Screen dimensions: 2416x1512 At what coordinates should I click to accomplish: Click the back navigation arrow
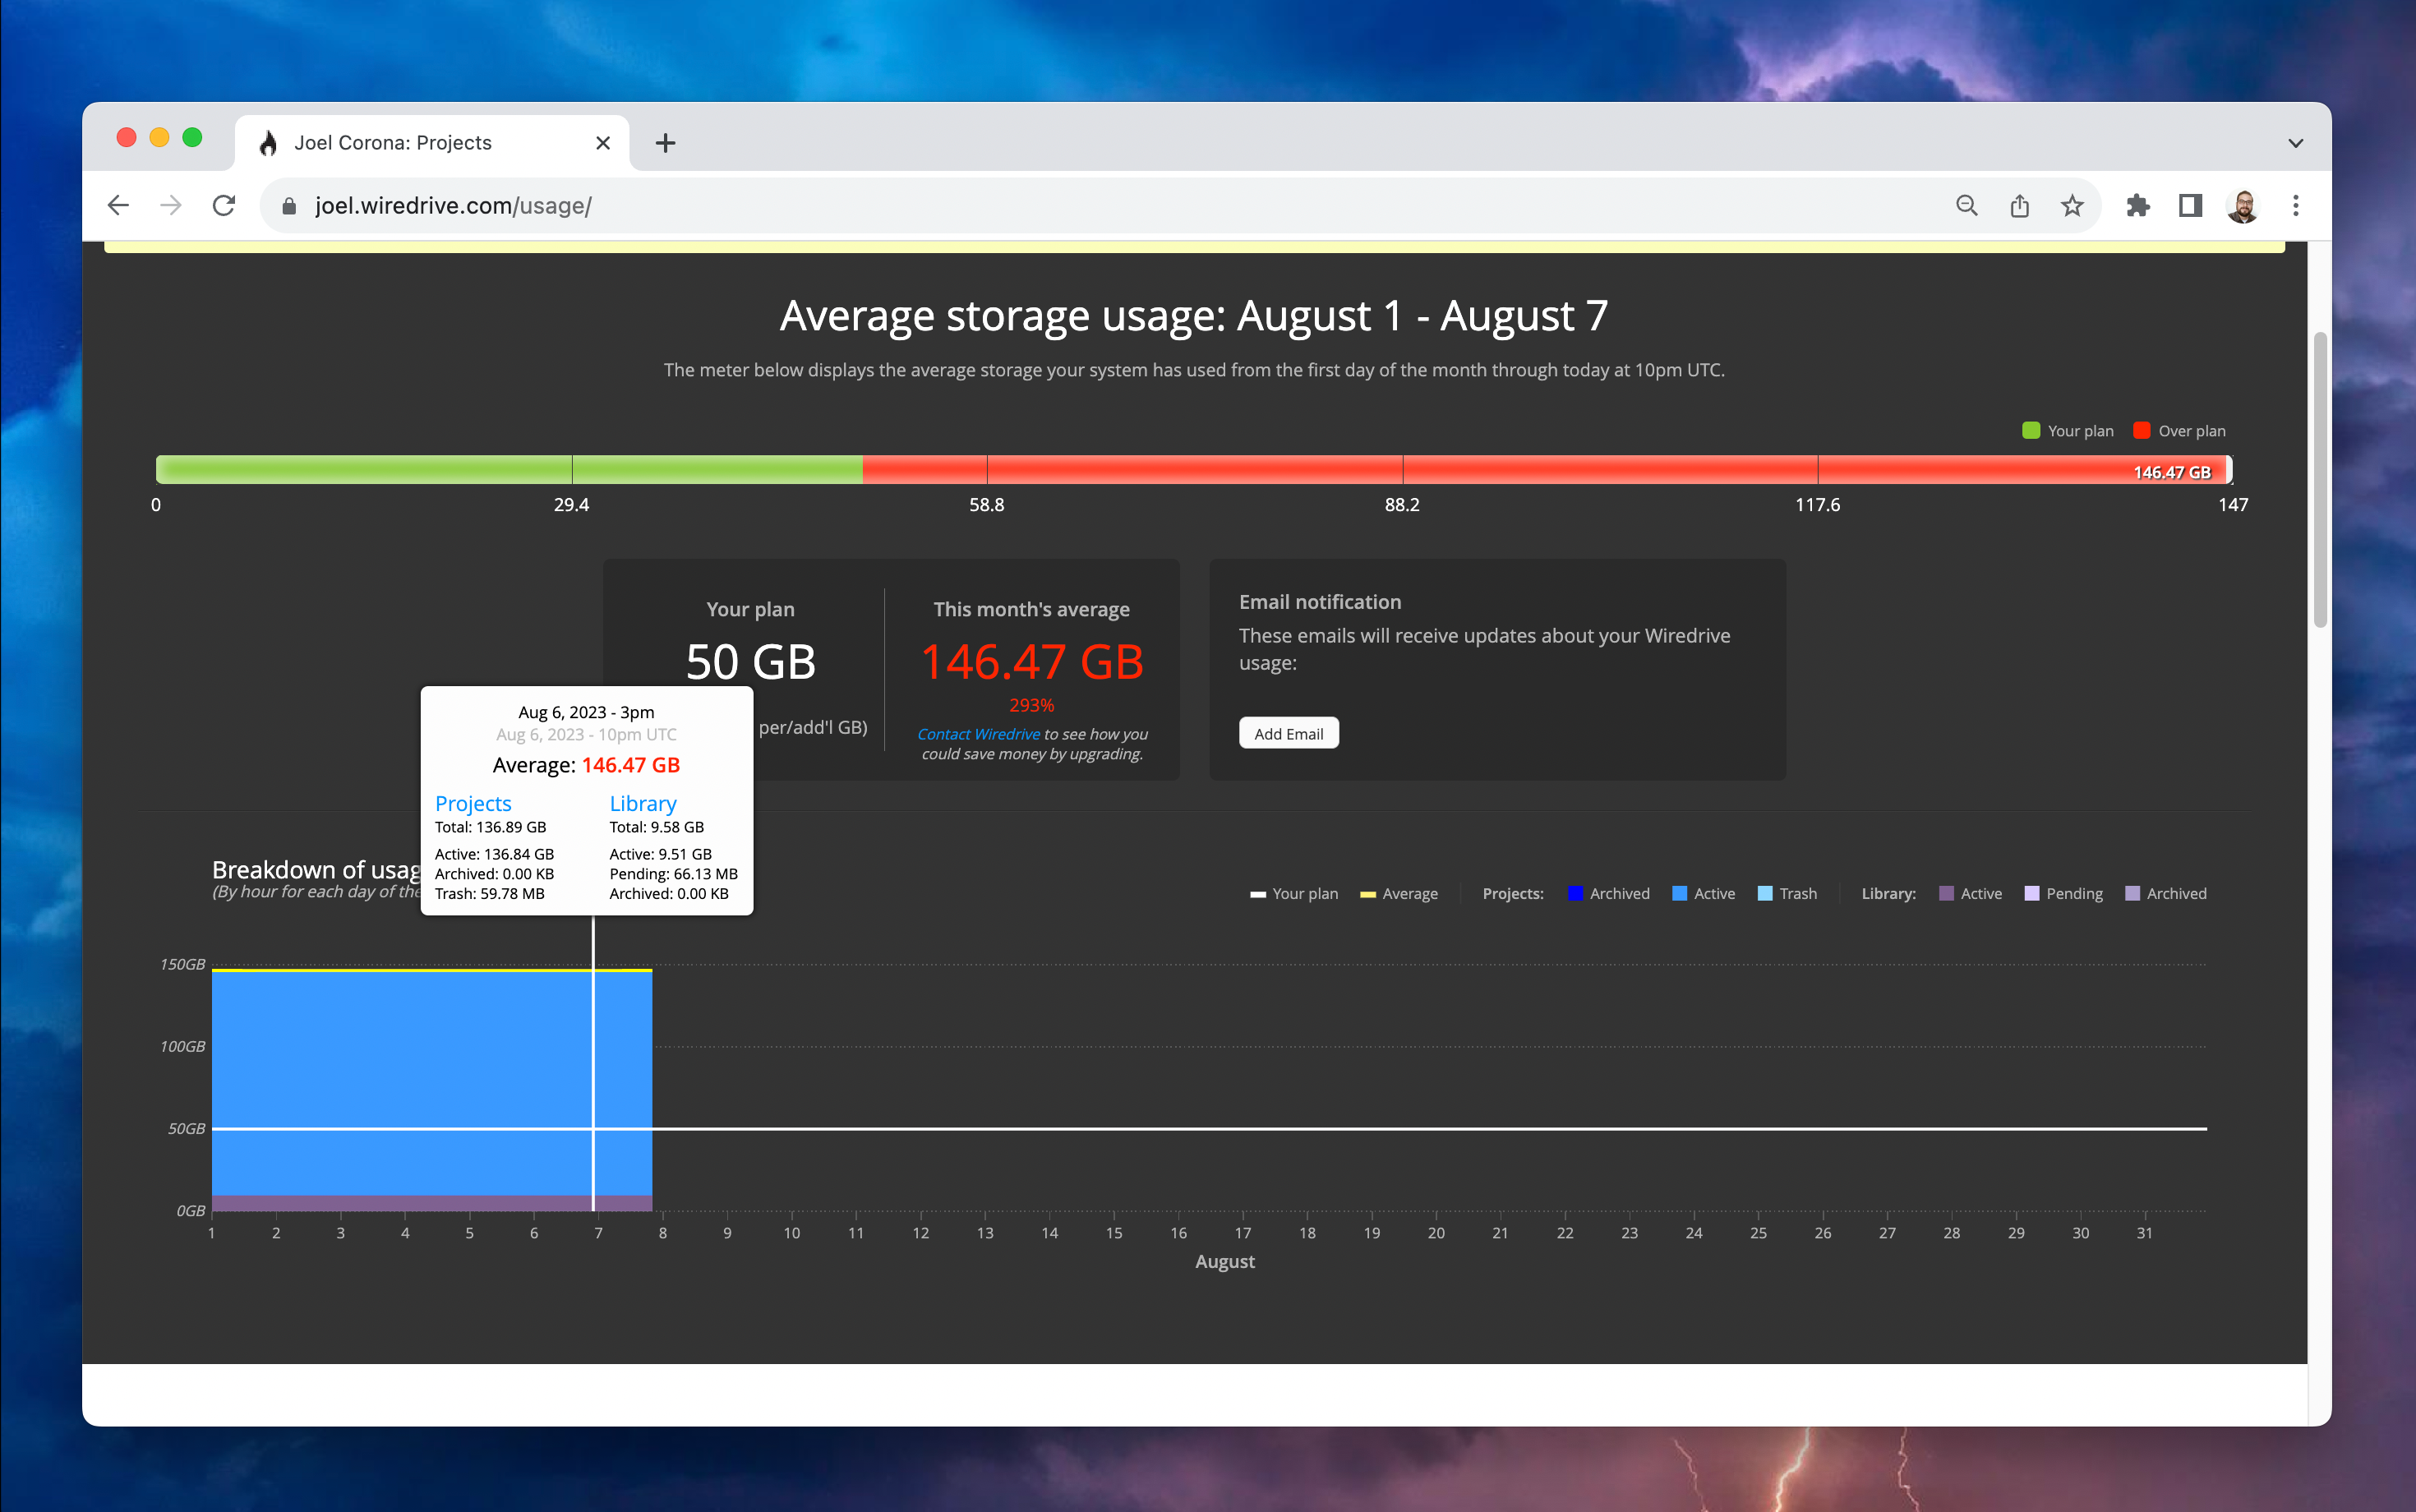(x=118, y=204)
